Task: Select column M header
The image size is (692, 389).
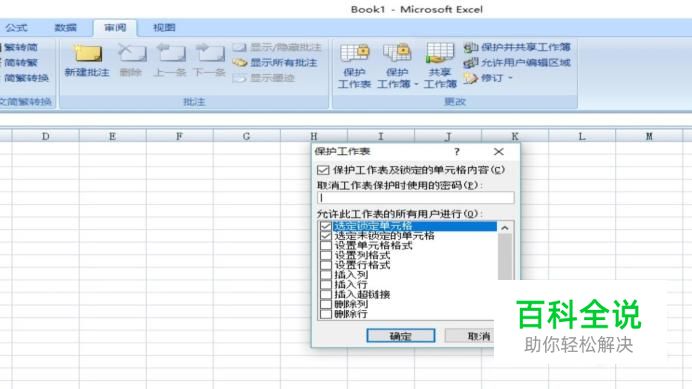Action: pos(649,136)
